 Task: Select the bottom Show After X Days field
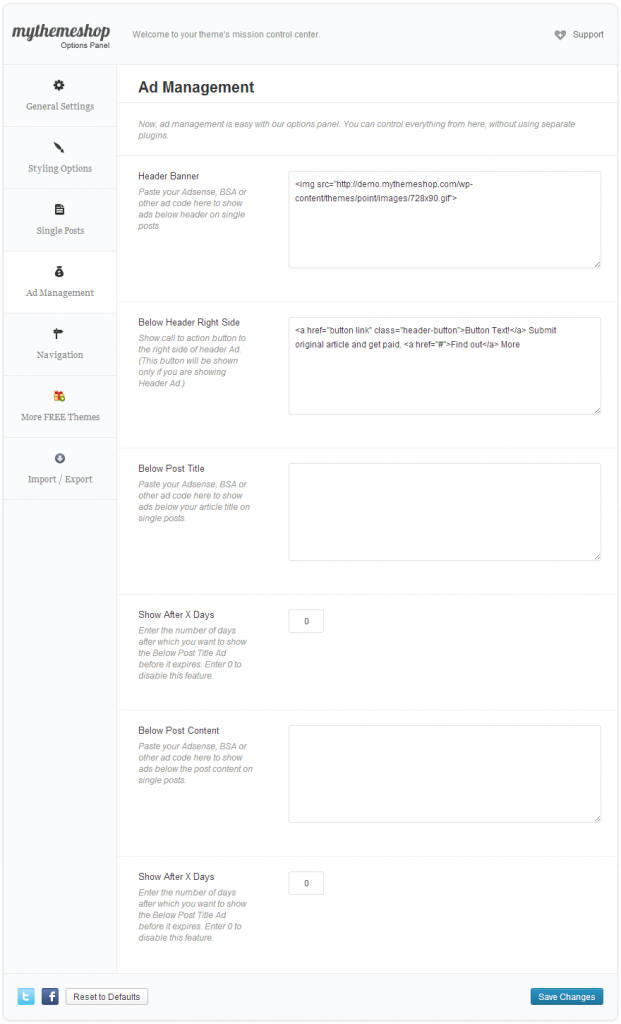[305, 882]
